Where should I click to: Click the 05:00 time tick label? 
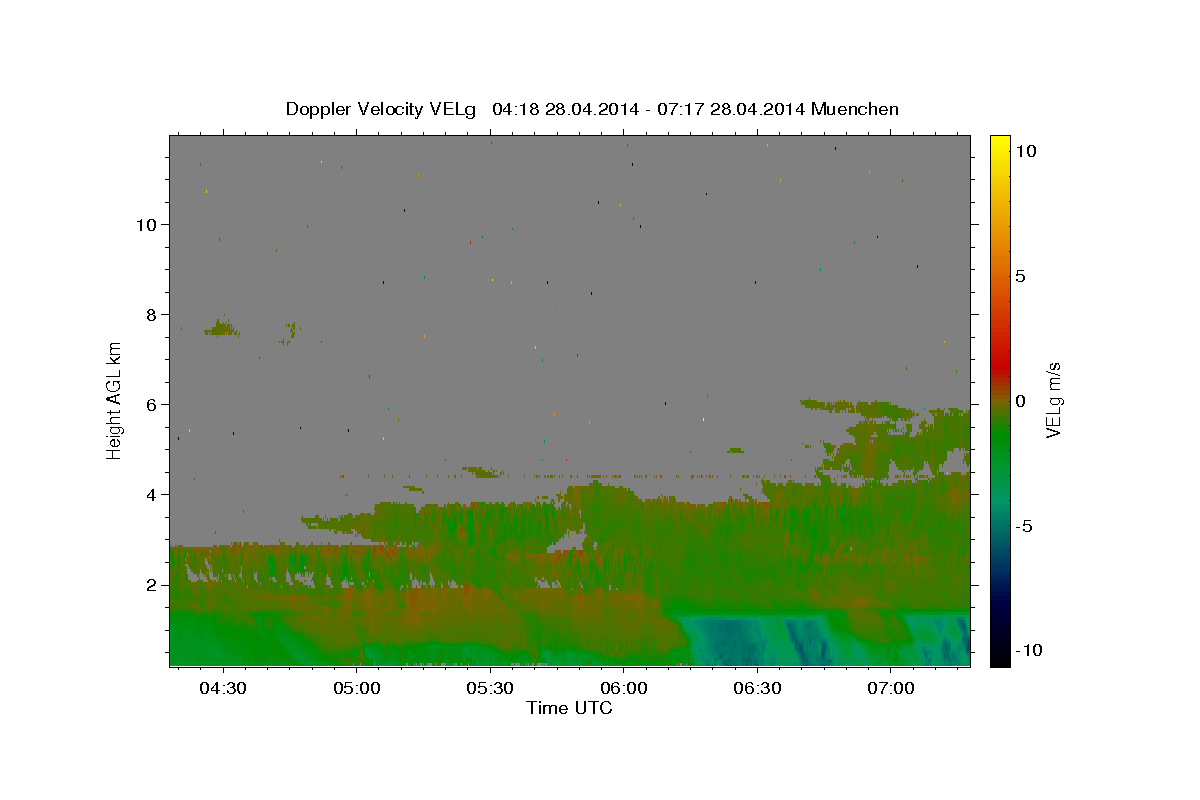pyautogui.click(x=356, y=688)
